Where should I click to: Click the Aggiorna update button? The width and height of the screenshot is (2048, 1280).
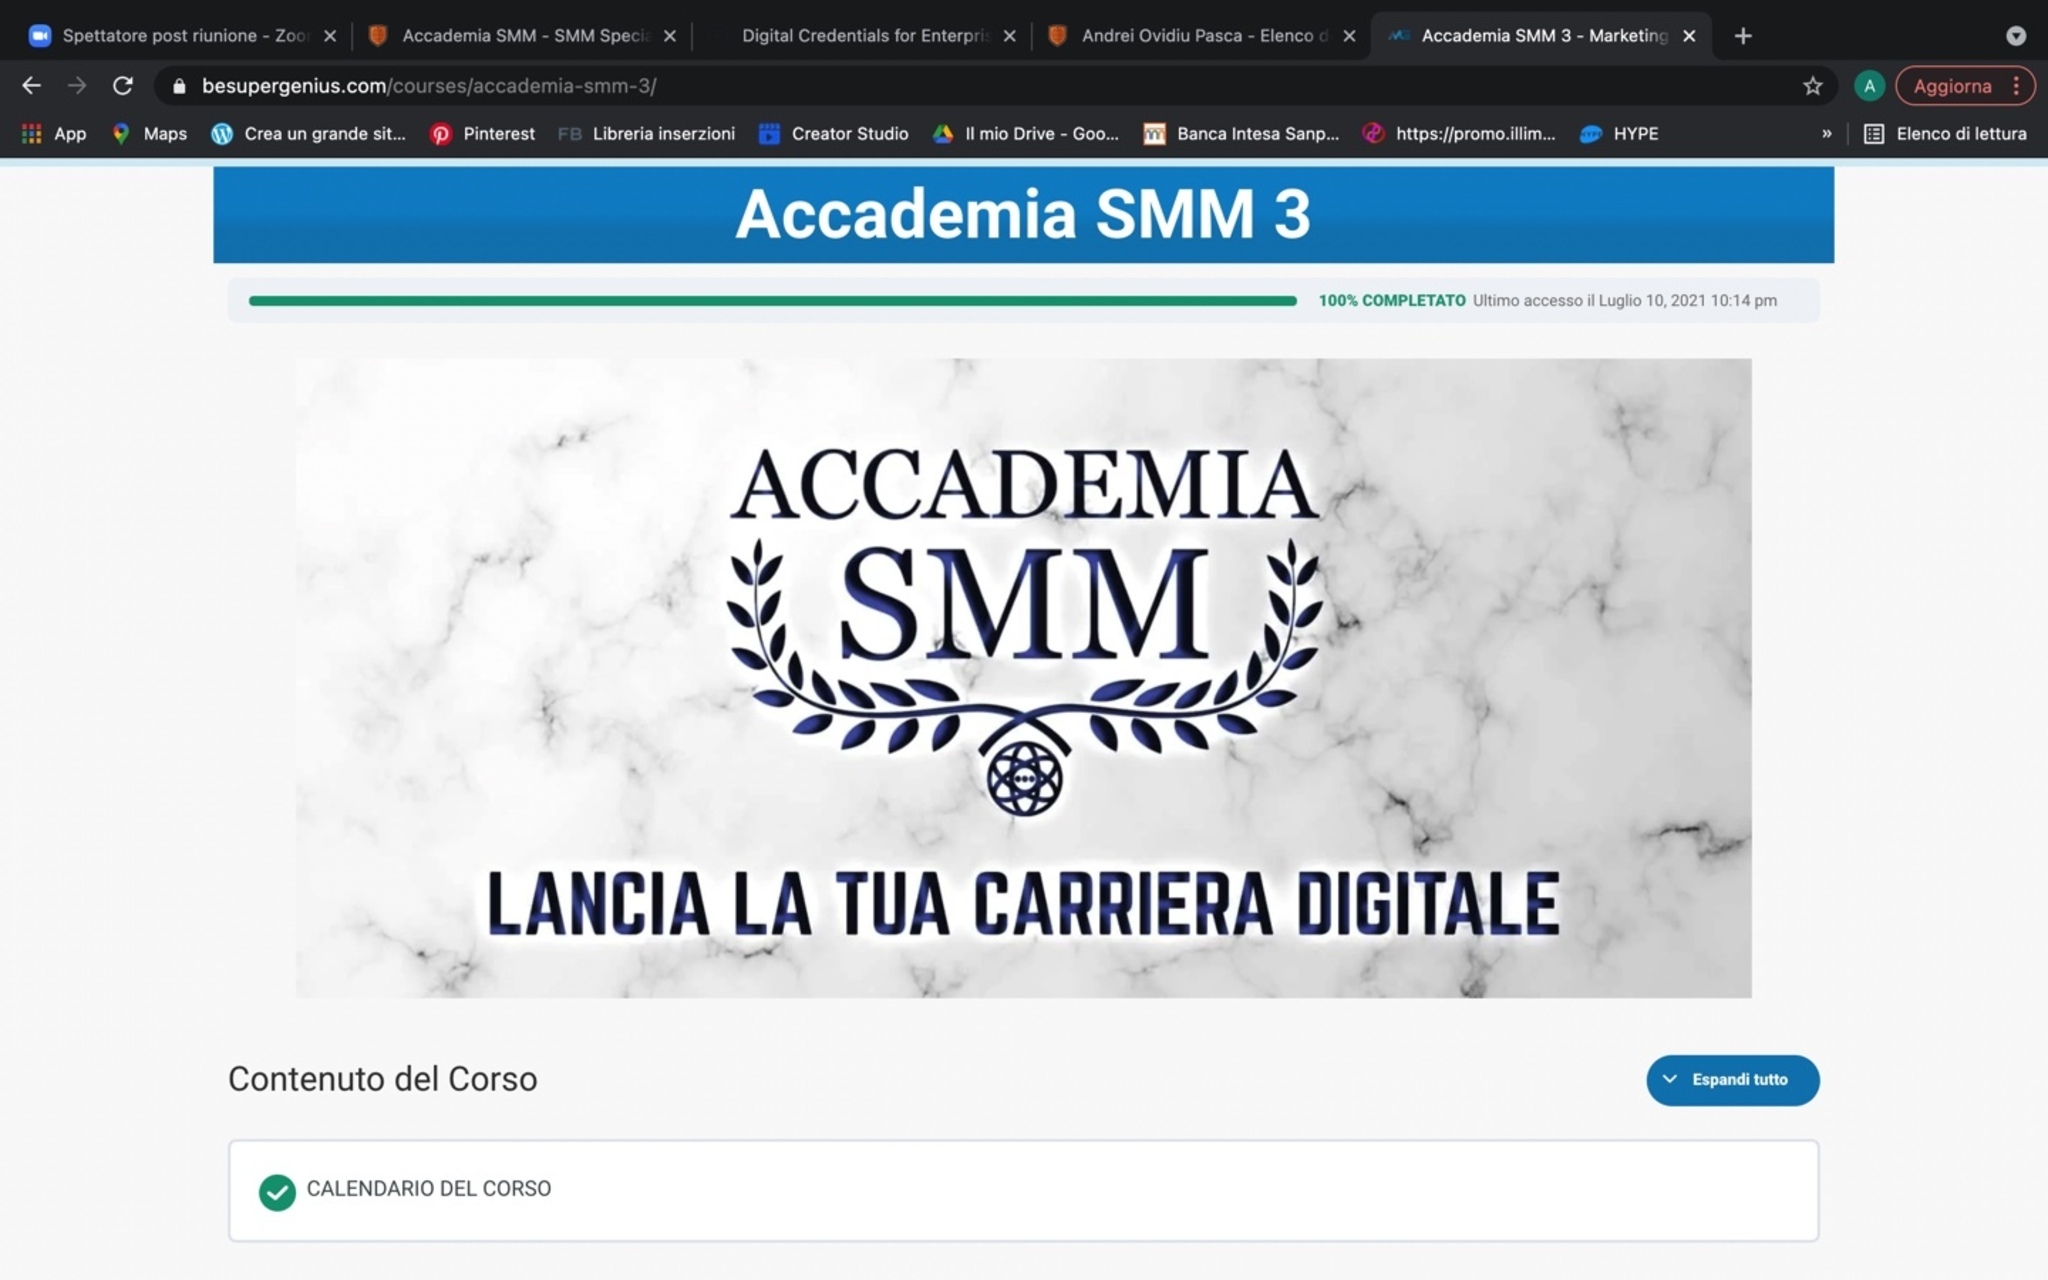(x=1952, y=86)
